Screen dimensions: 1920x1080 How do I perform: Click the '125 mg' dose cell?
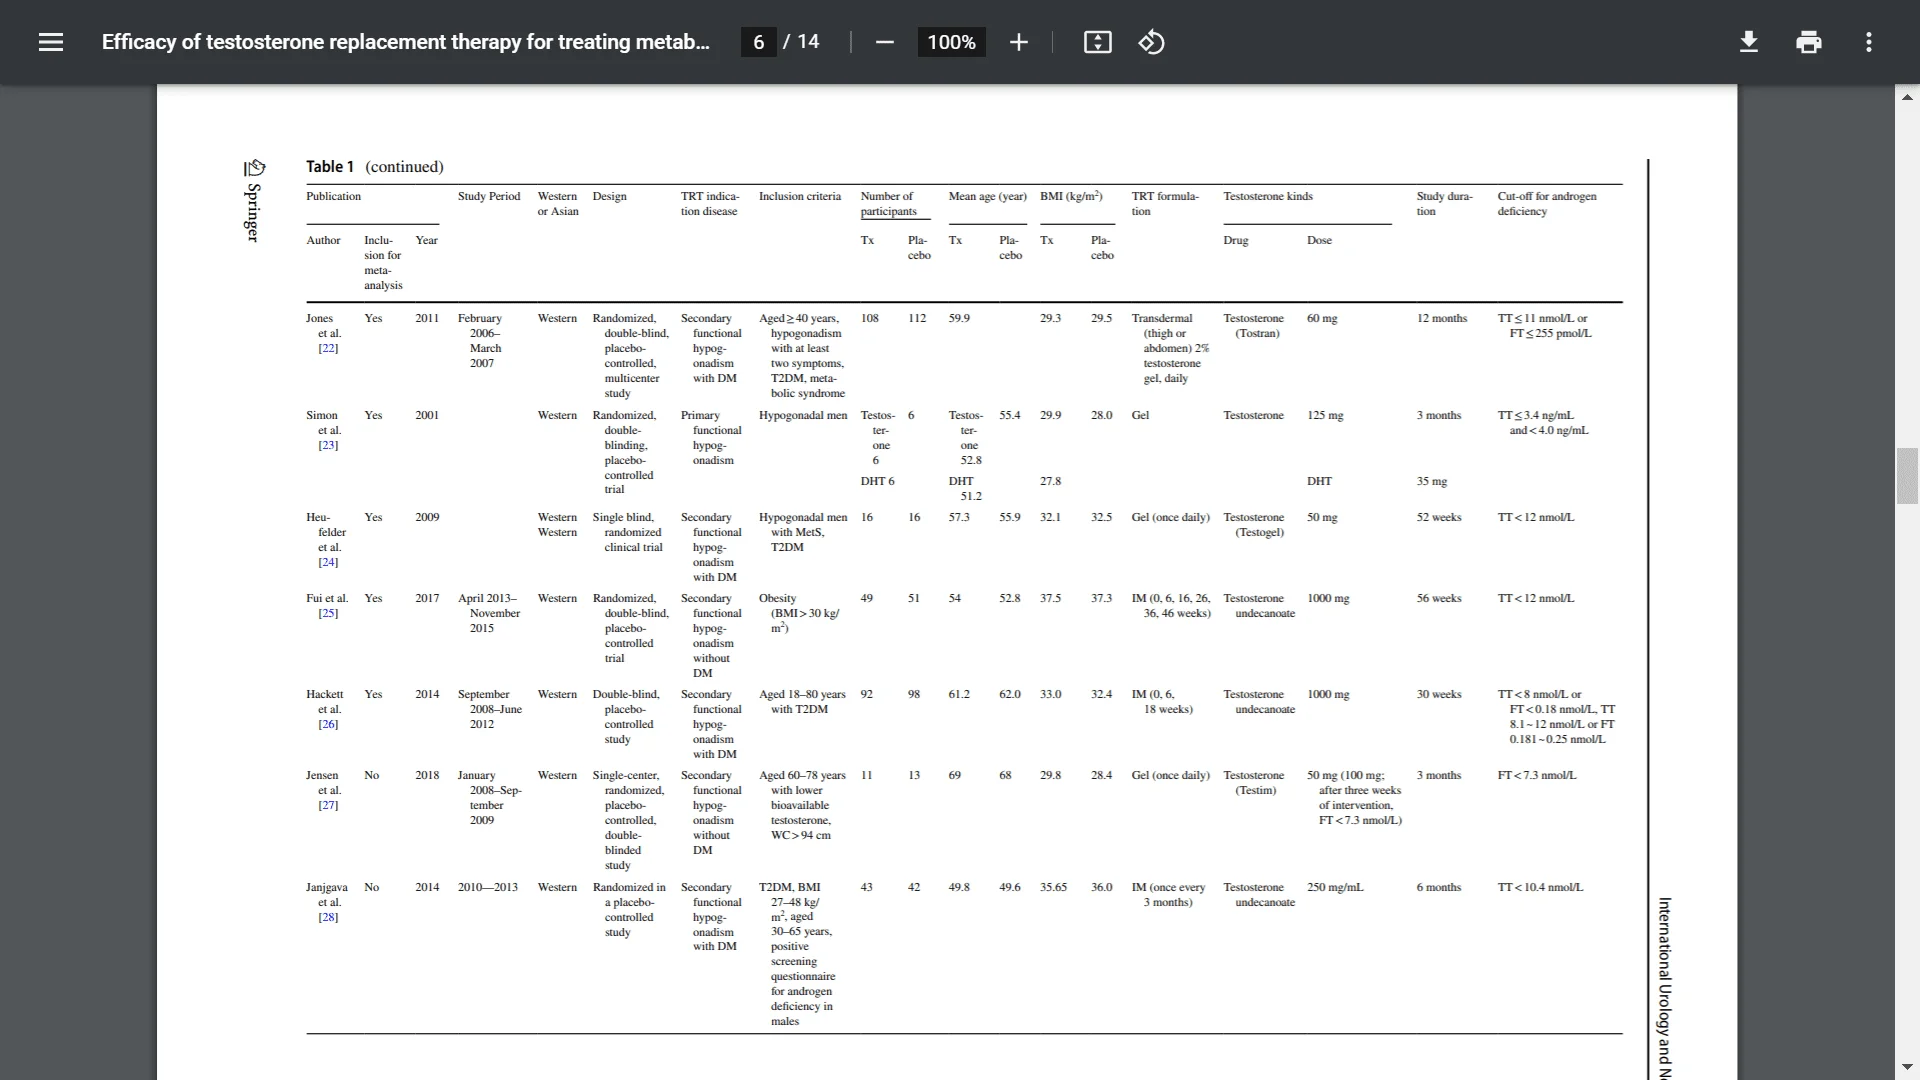coord(1325,415)
